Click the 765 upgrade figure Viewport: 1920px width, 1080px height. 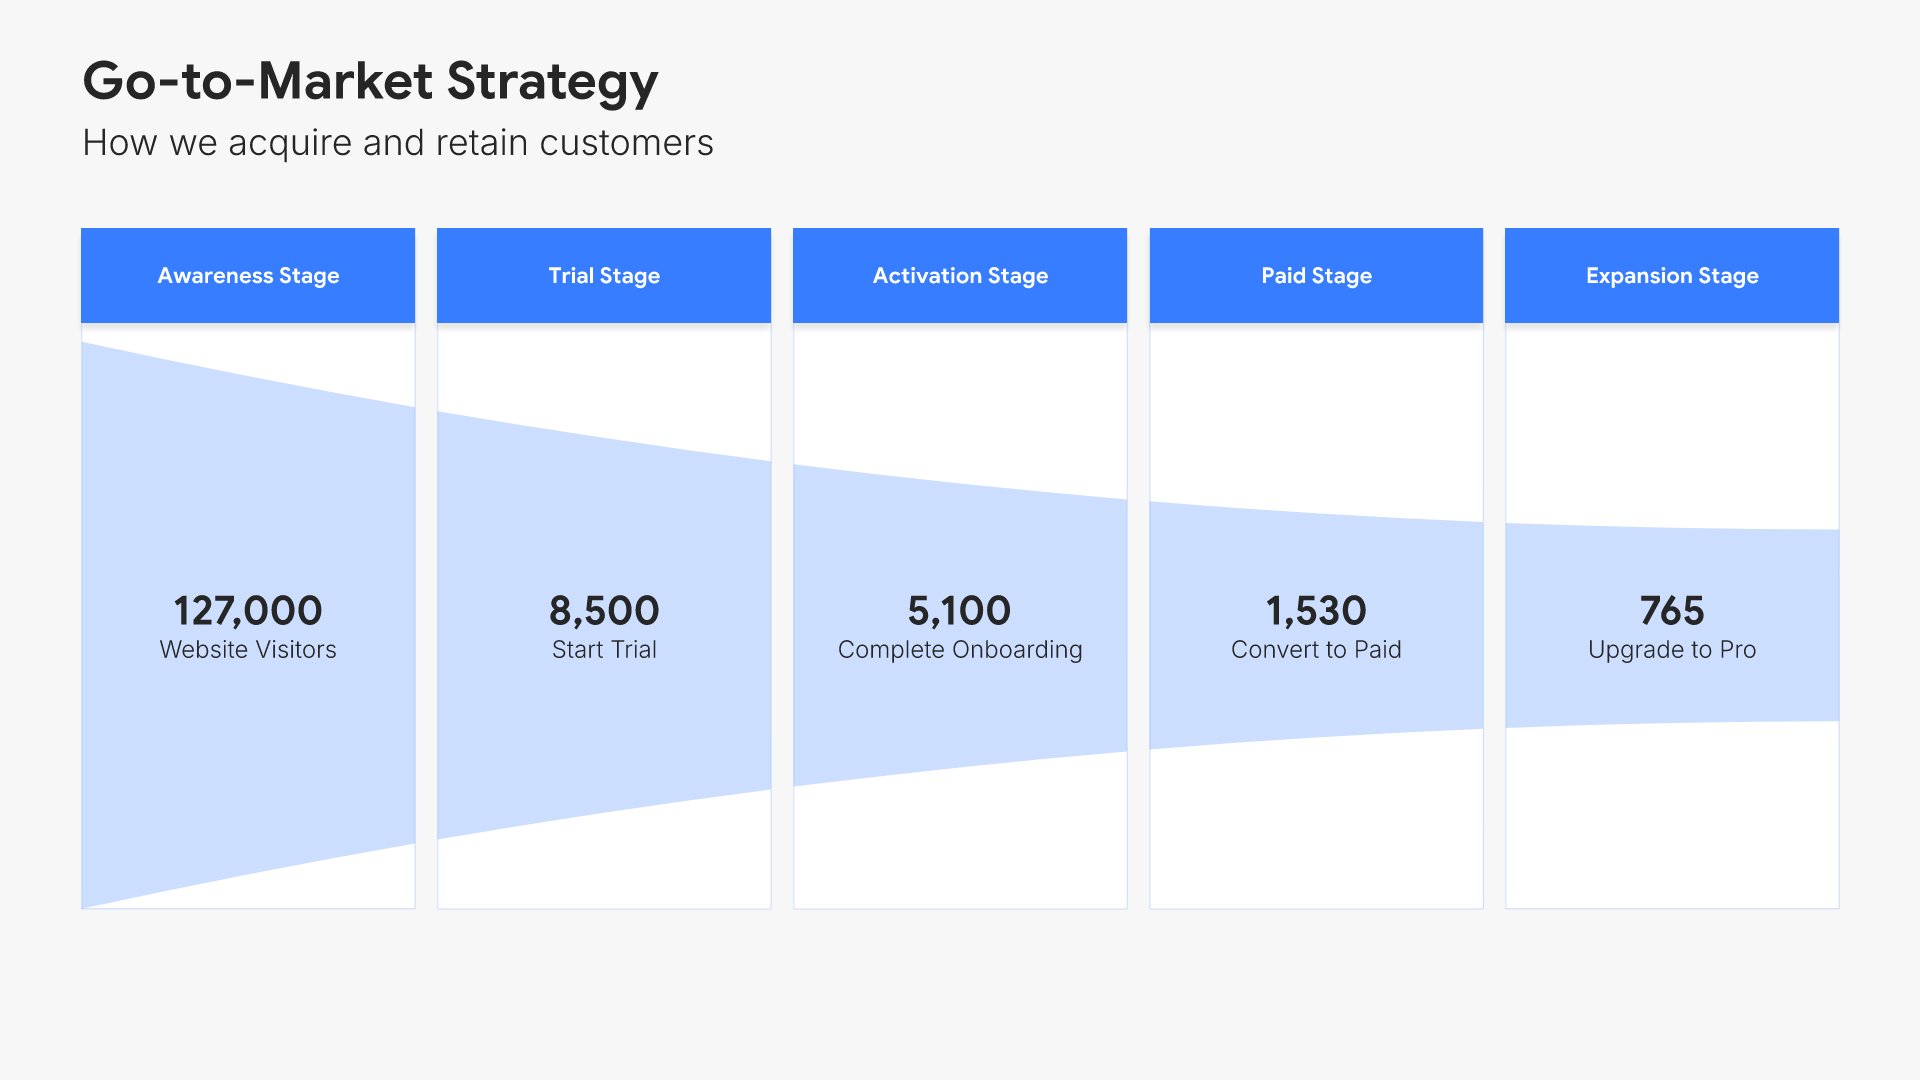point(1672,610)
